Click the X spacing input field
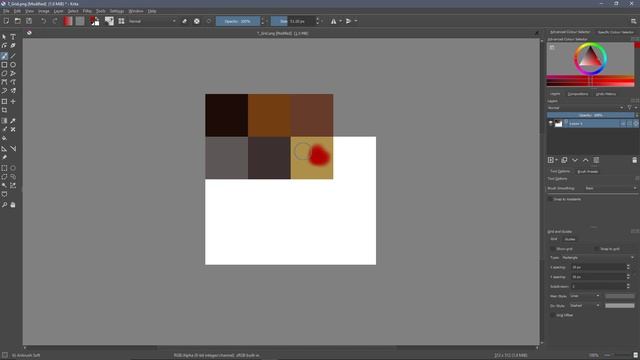Image resolution: width=640 pixels, height=360 pixels. (x=598, y=267)
